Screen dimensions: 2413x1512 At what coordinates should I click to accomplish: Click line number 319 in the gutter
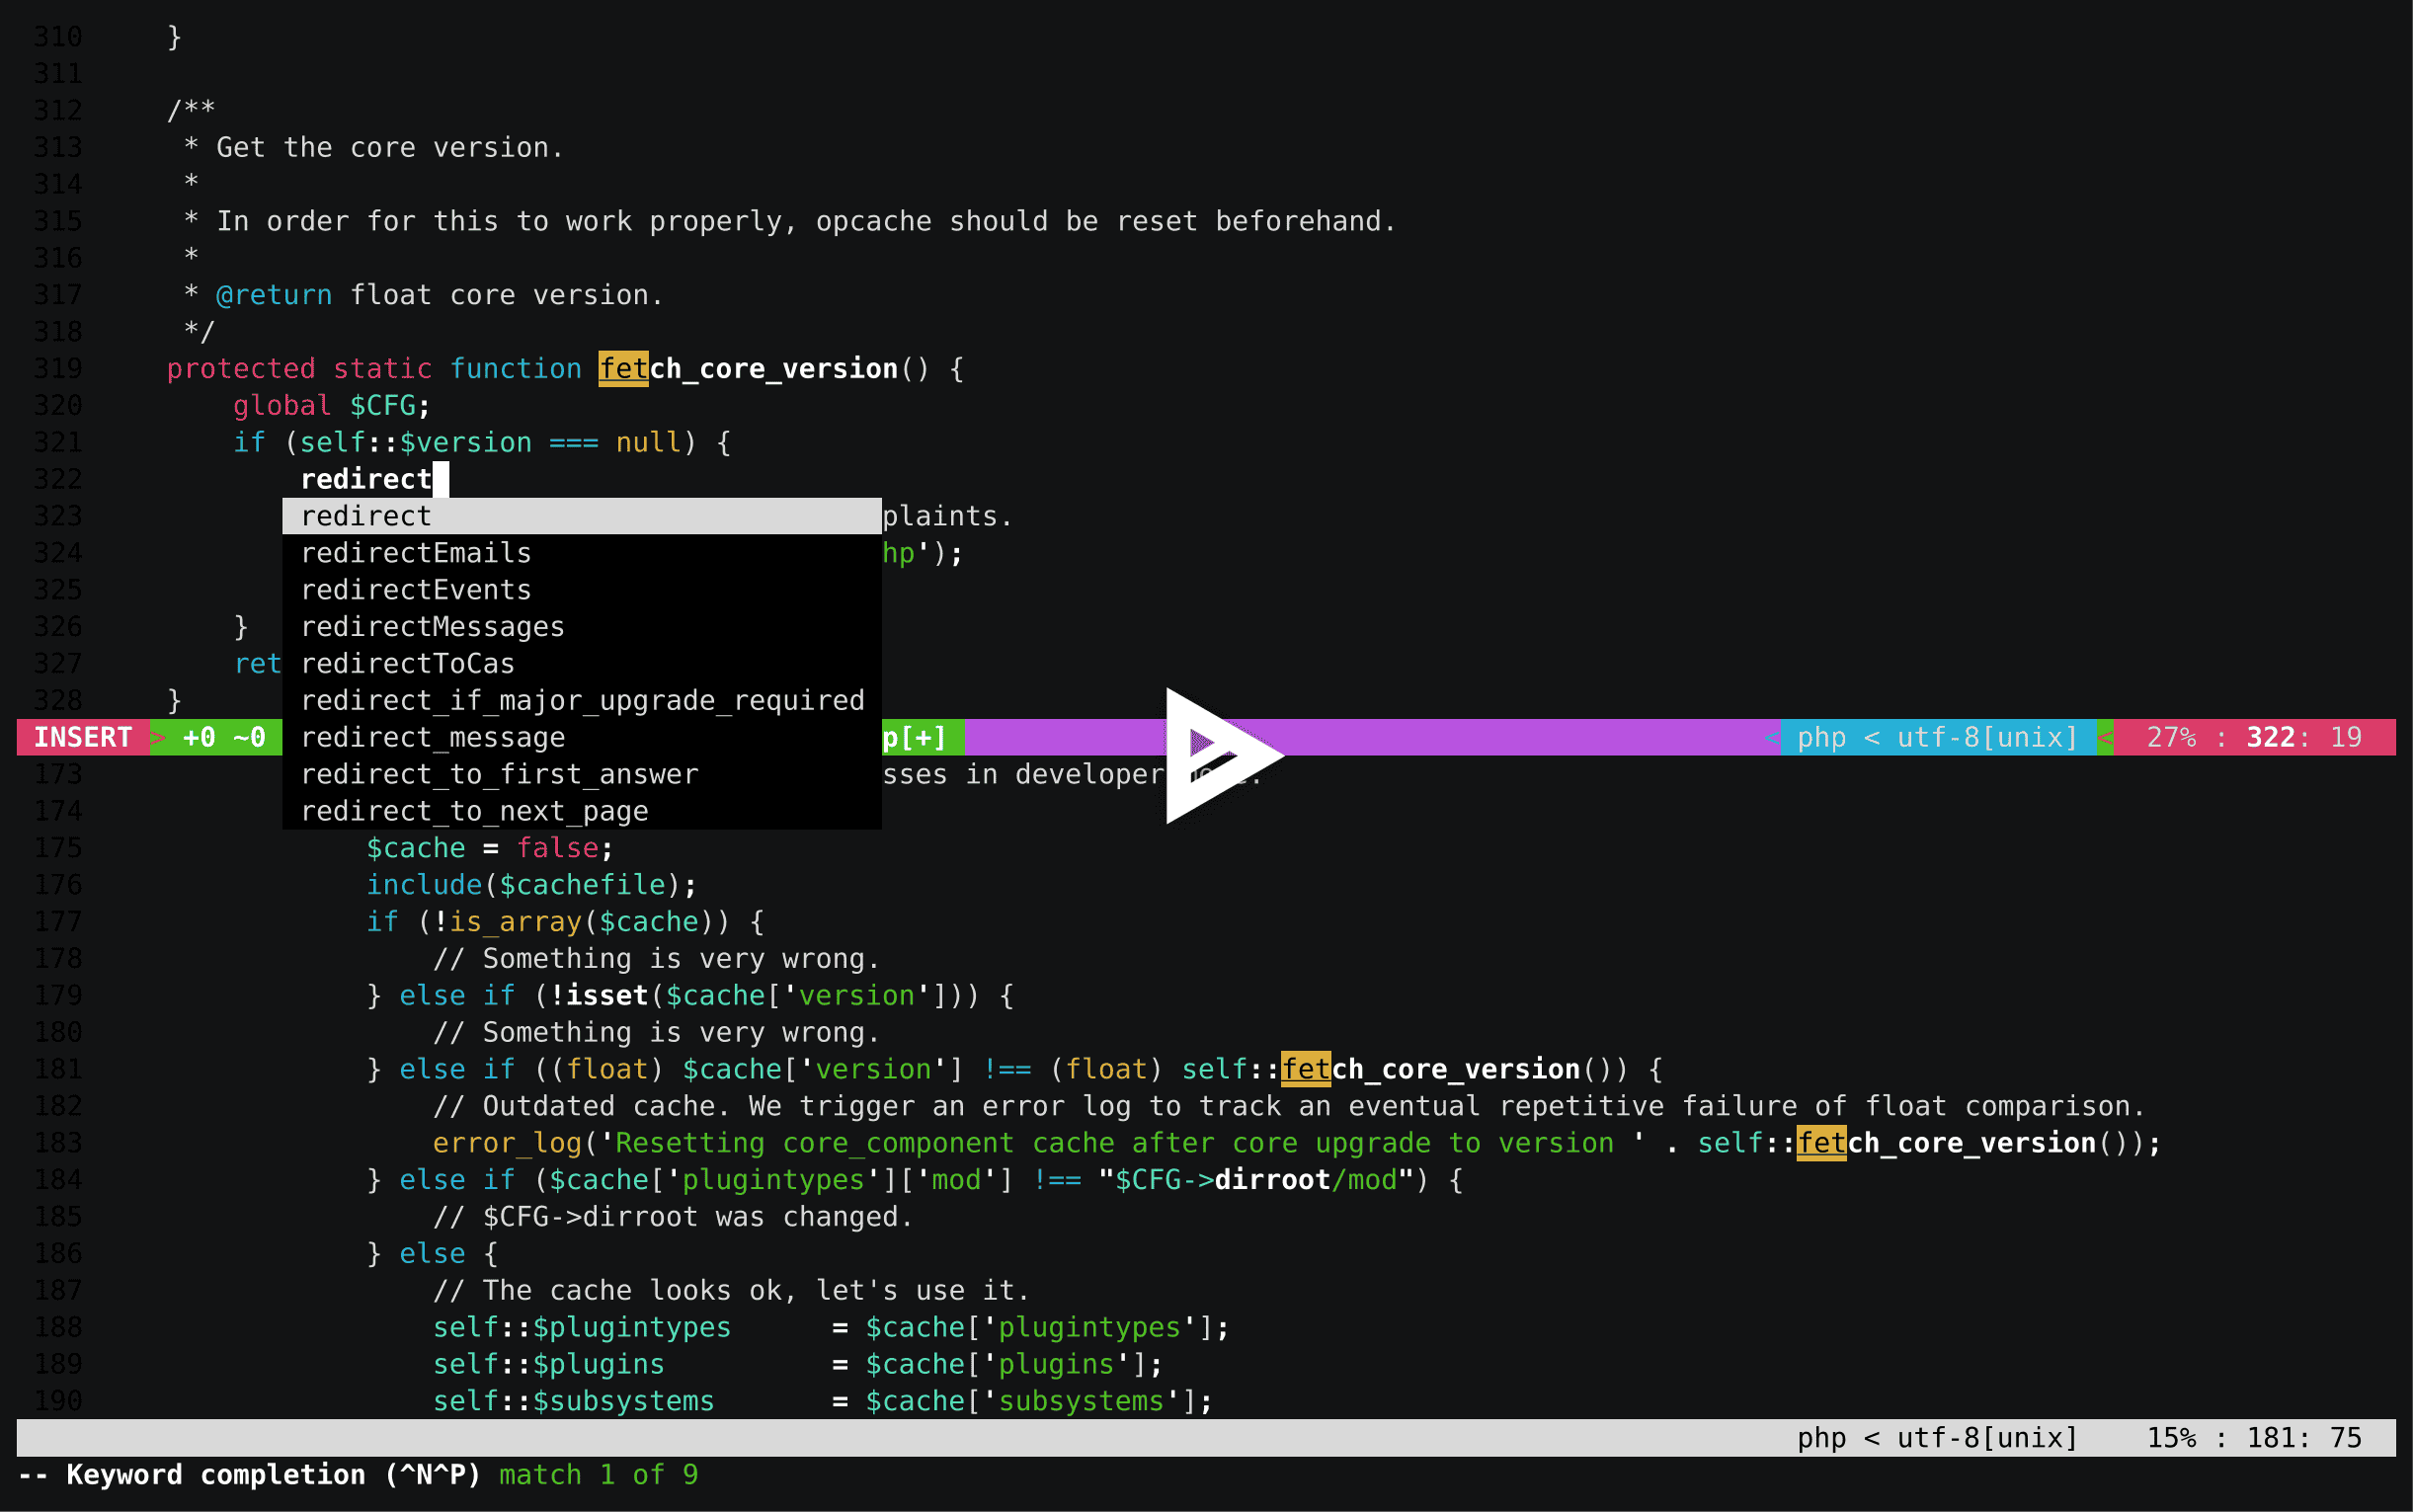(x=57, y=368)
